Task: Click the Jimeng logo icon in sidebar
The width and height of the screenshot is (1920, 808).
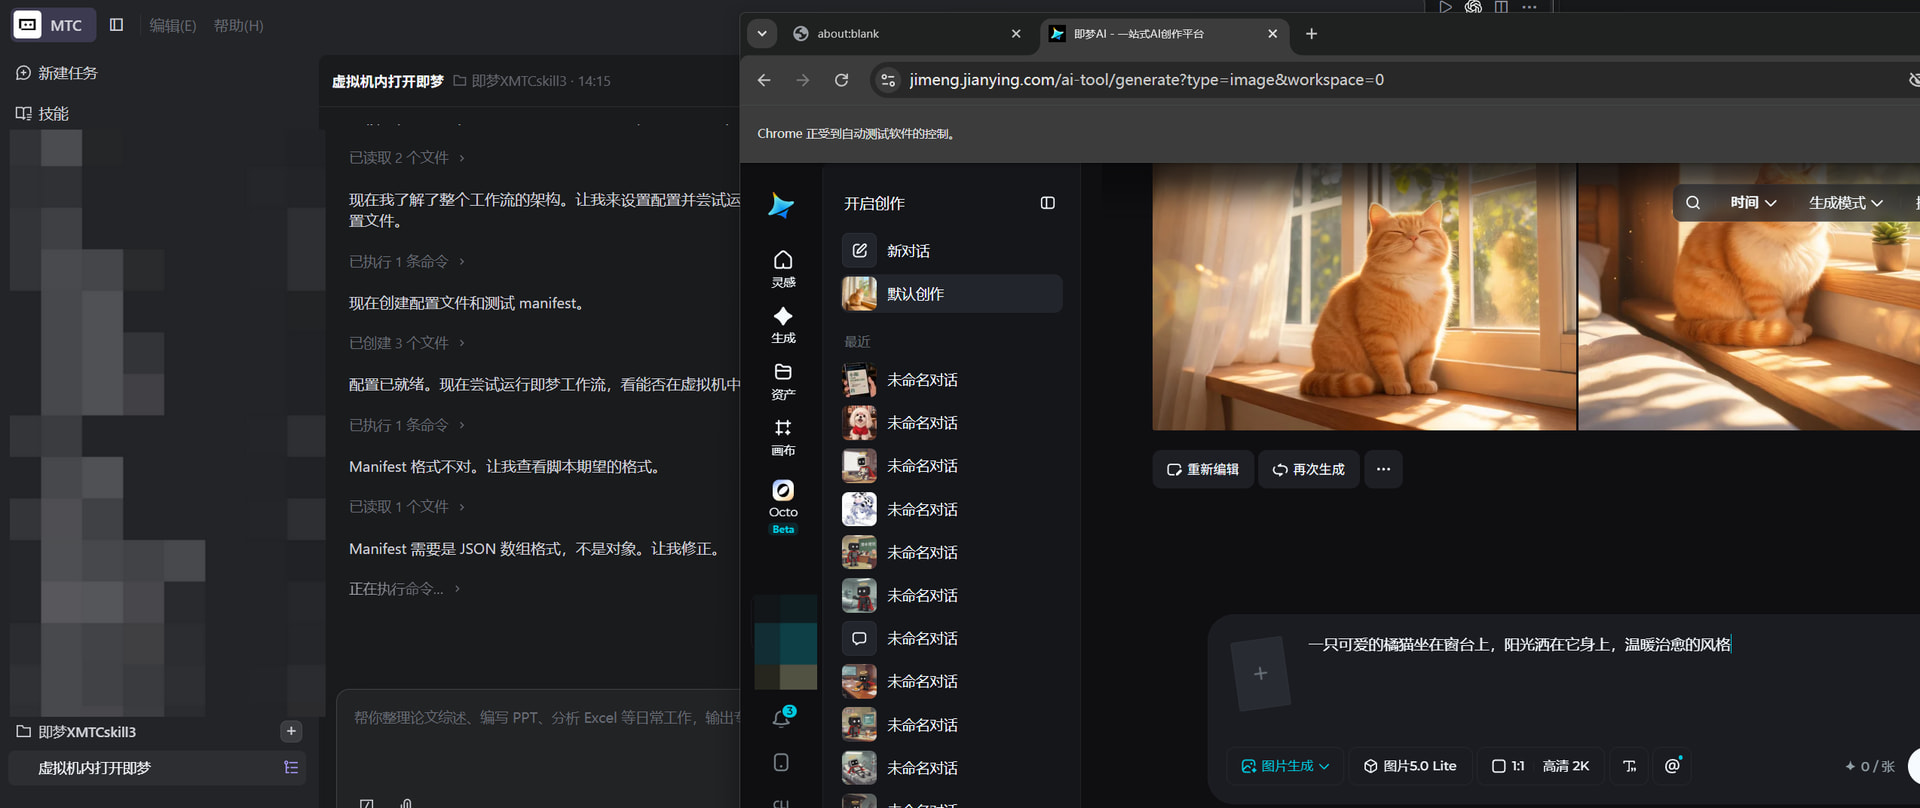Action: click(781, 206)
